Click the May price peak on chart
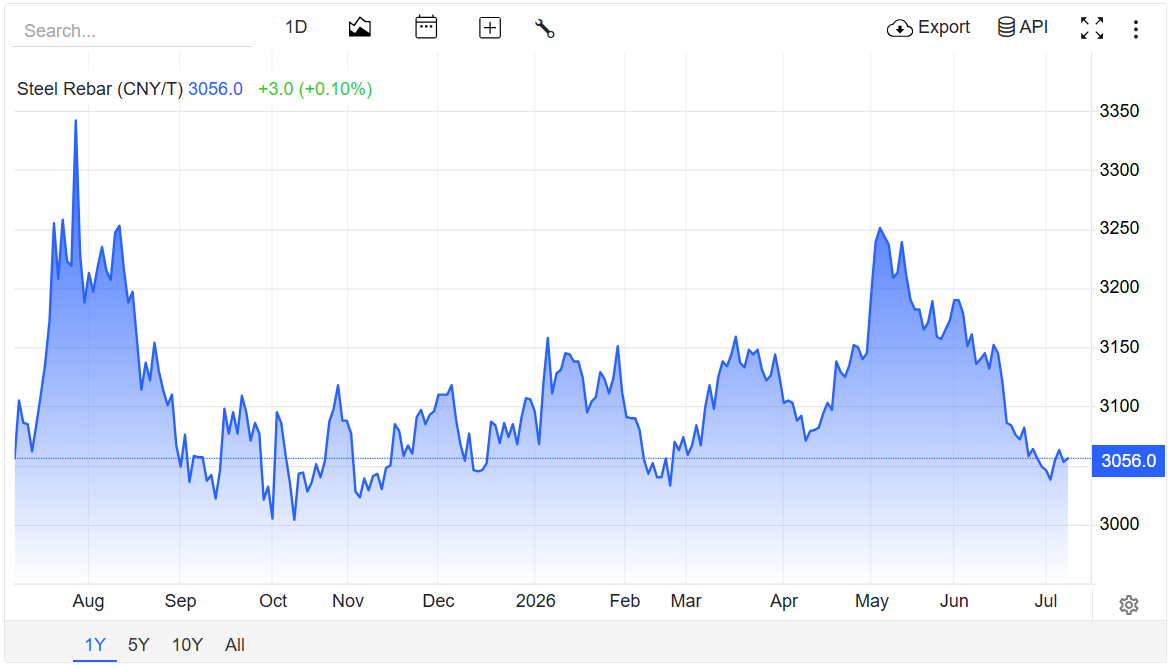Viewport: 1171px width, 665px height. click(880, 229)
